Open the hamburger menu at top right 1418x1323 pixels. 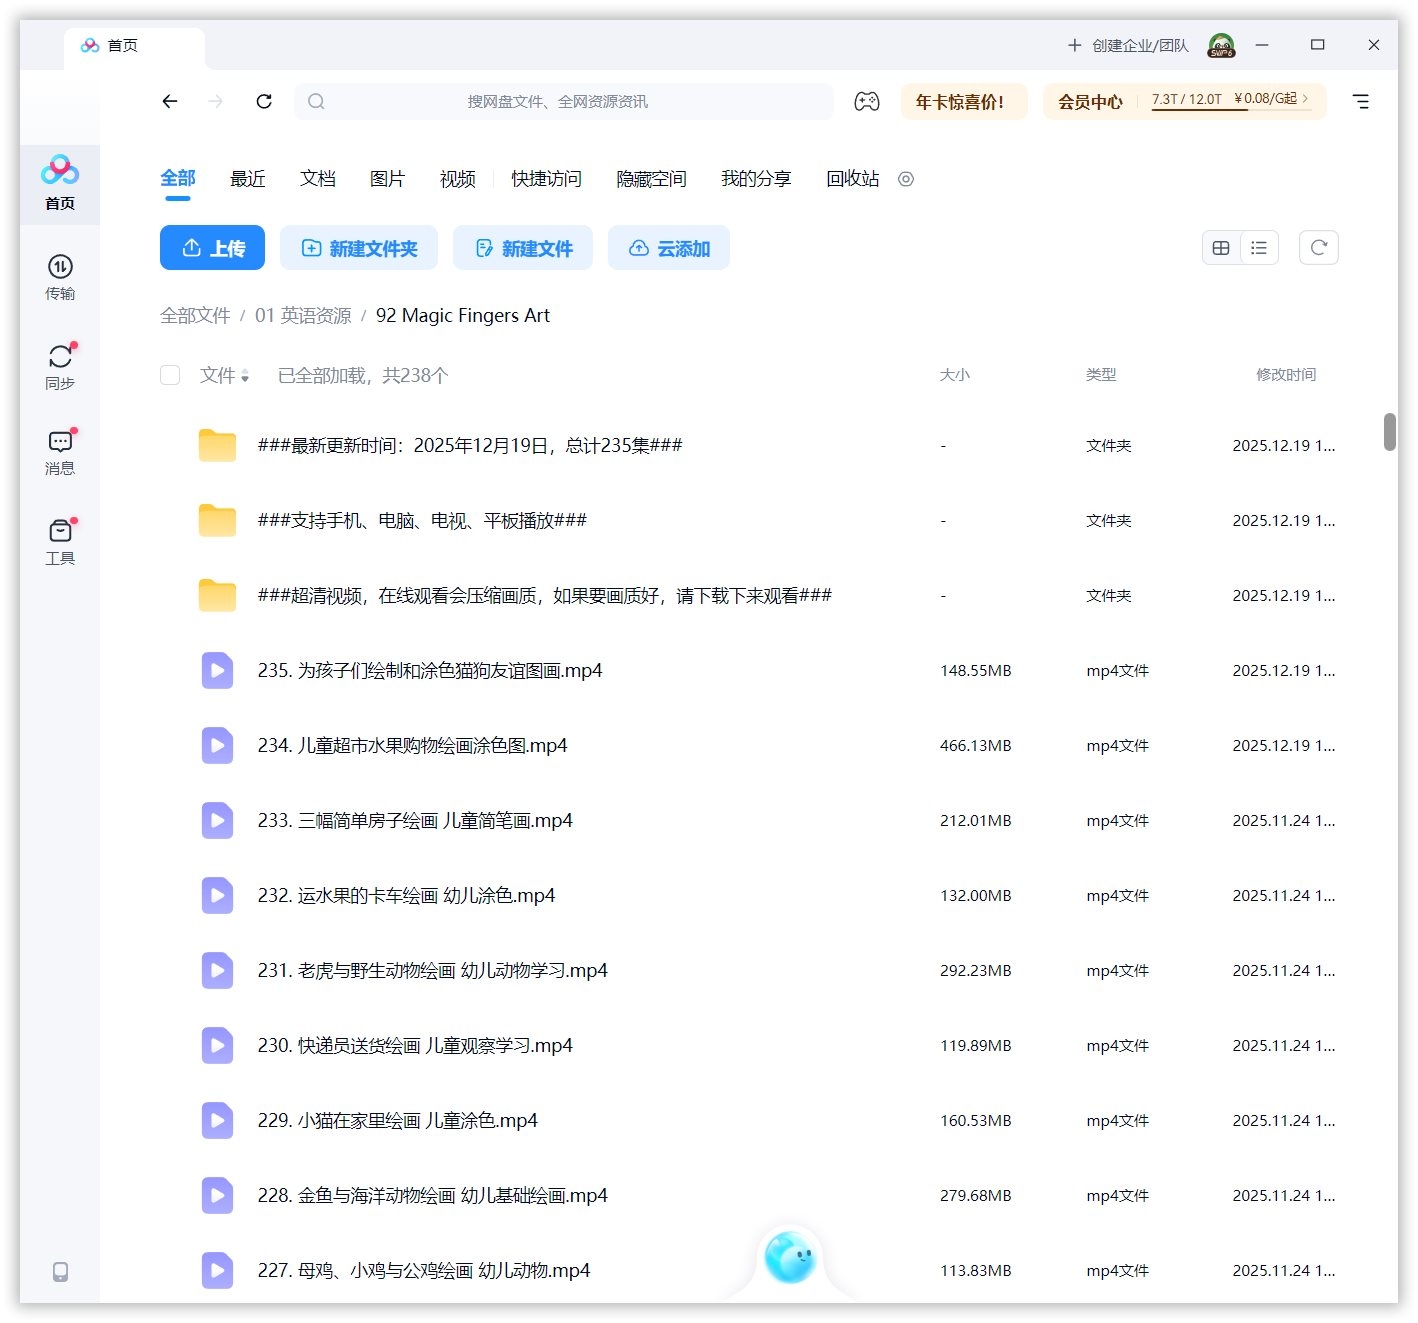pos(1360,101)
